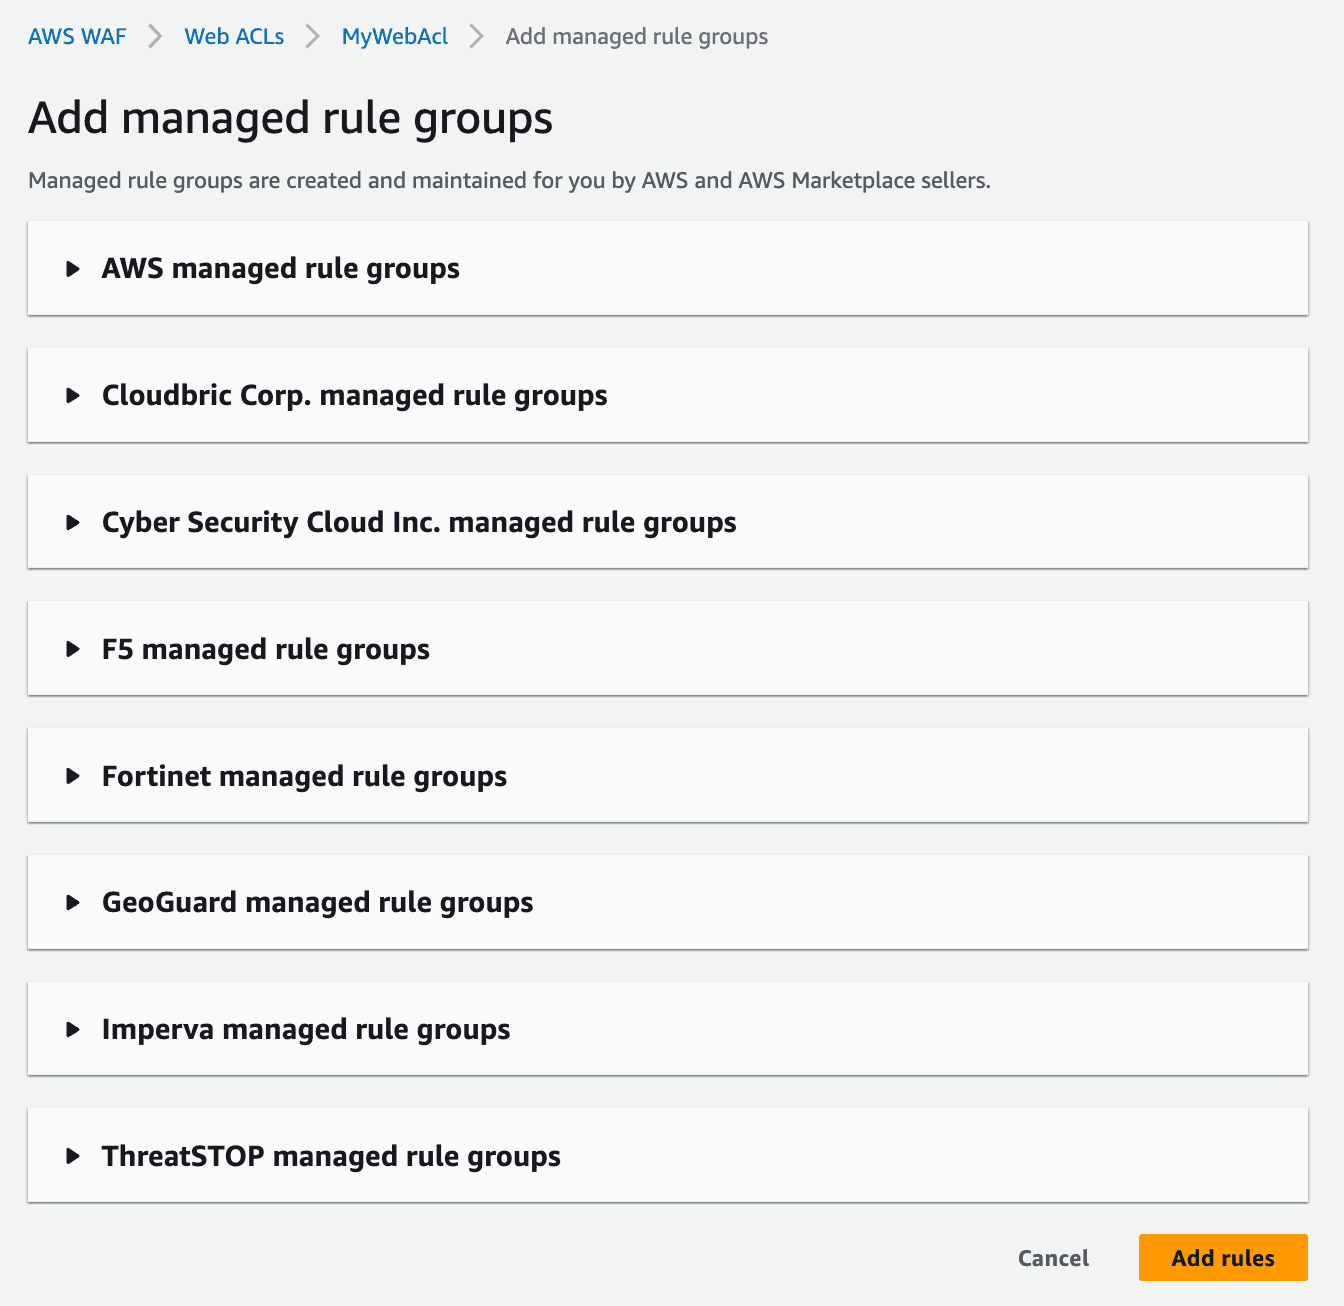Expand the AWS managed rule groups section

(280, 268)
